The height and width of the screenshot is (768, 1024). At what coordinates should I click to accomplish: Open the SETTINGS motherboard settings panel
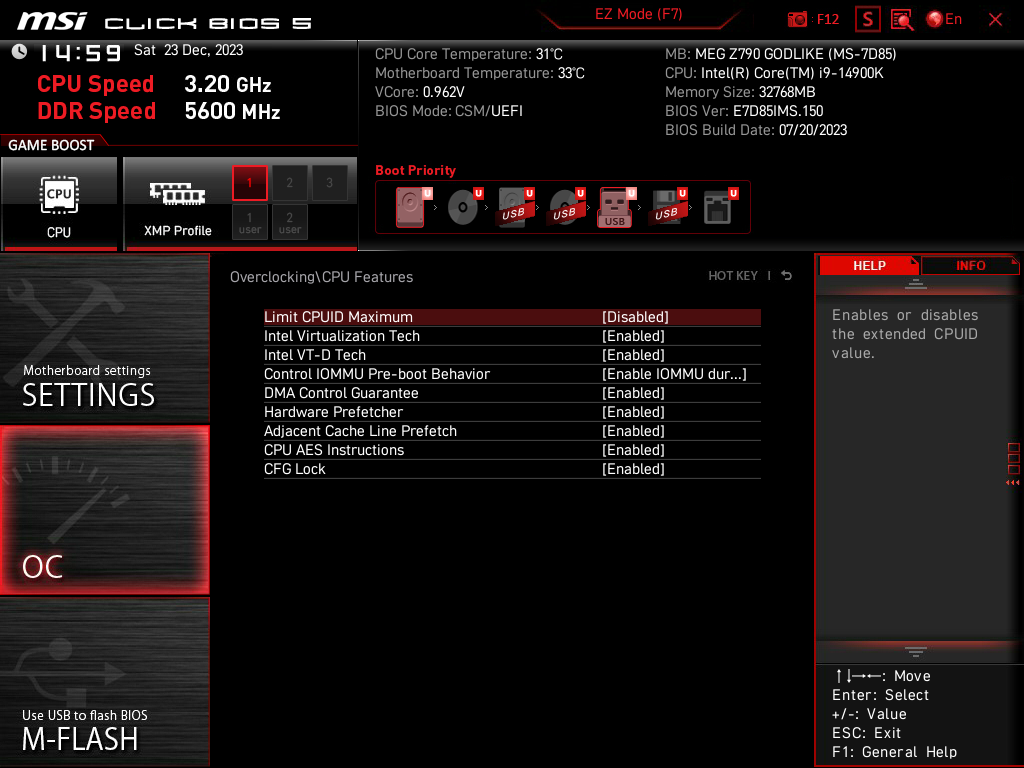coord(104,338)
